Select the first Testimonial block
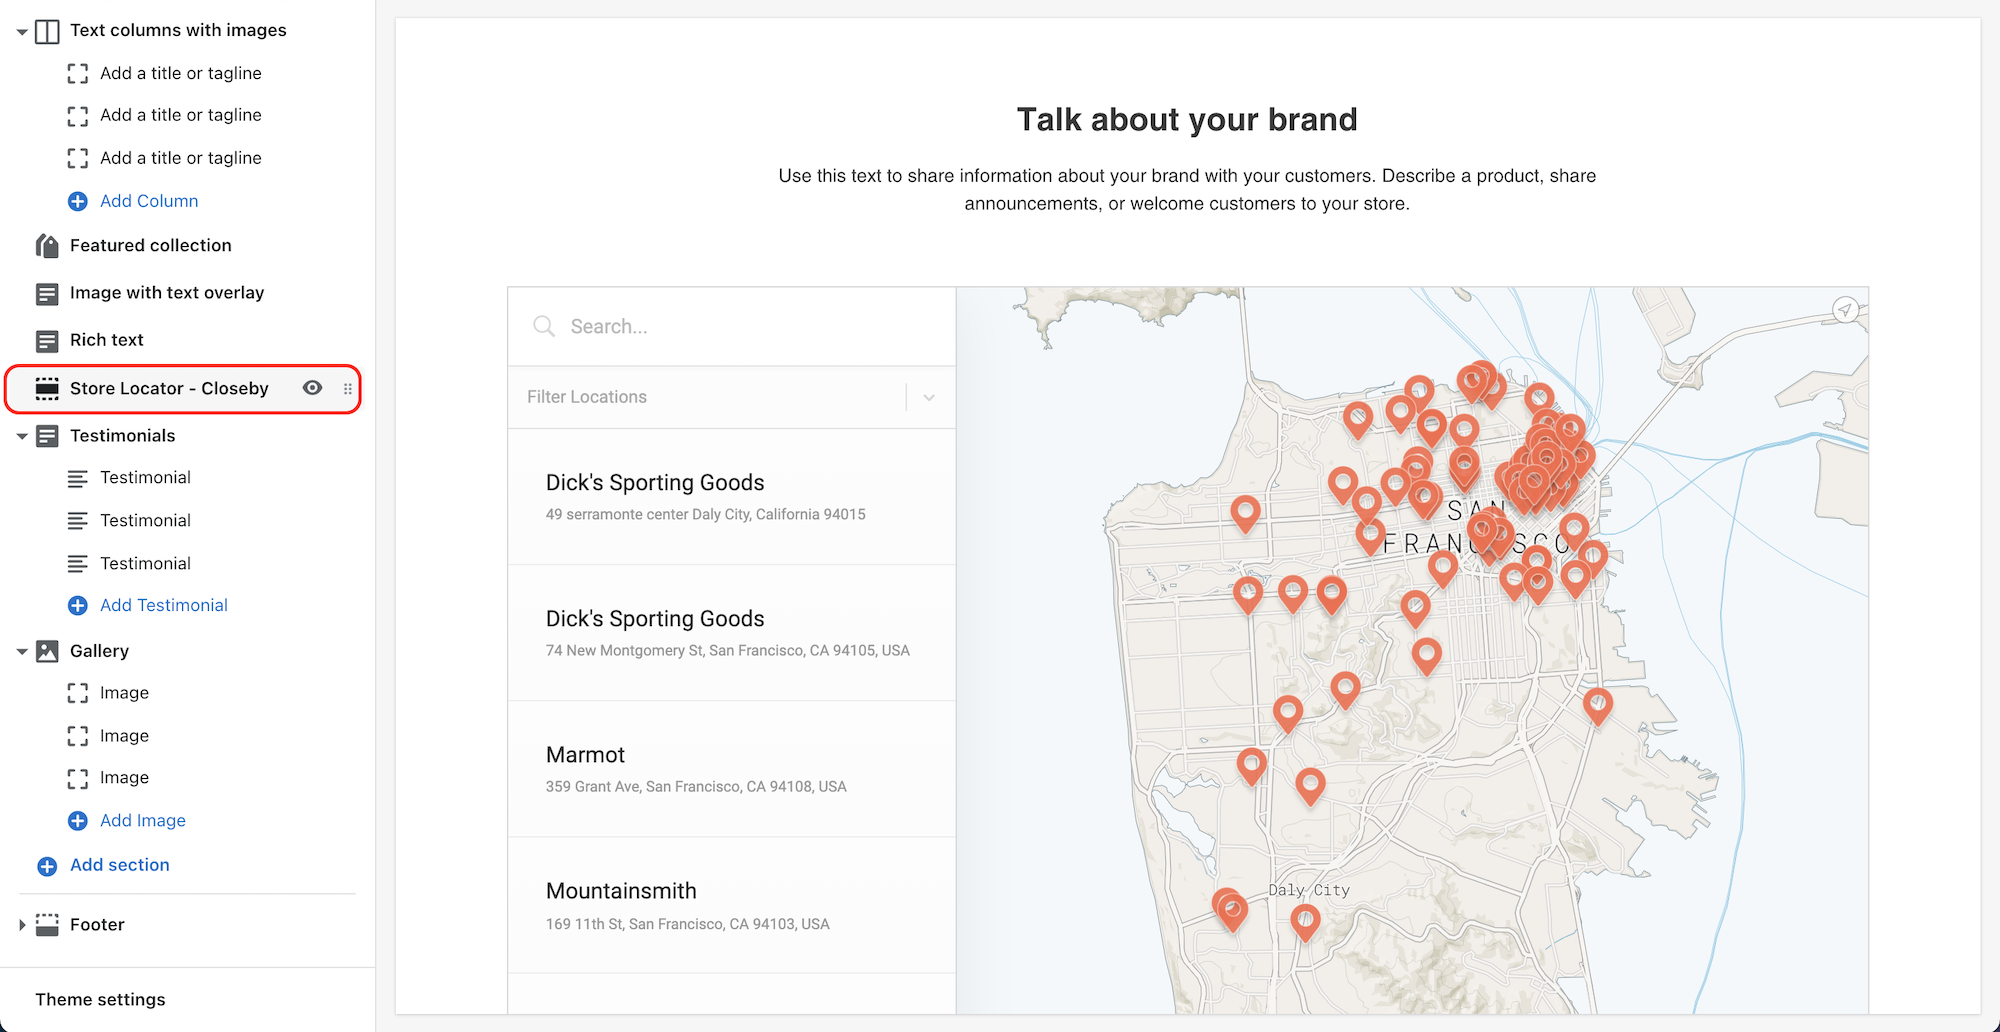 (x=145, y=477)
